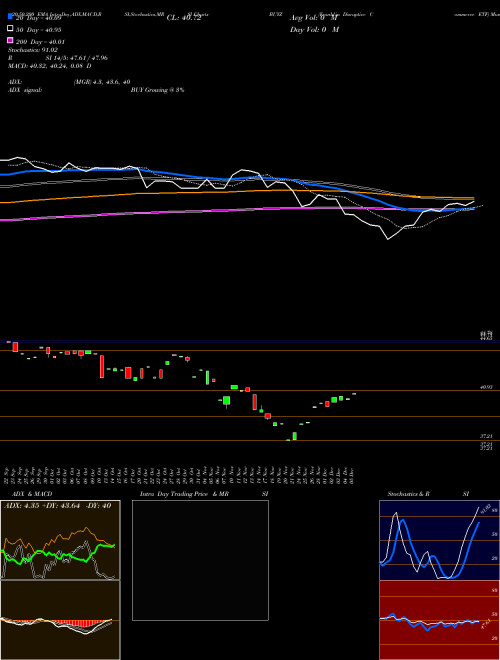Click the white 50 Day legend swatch

(x=11, y=29)
